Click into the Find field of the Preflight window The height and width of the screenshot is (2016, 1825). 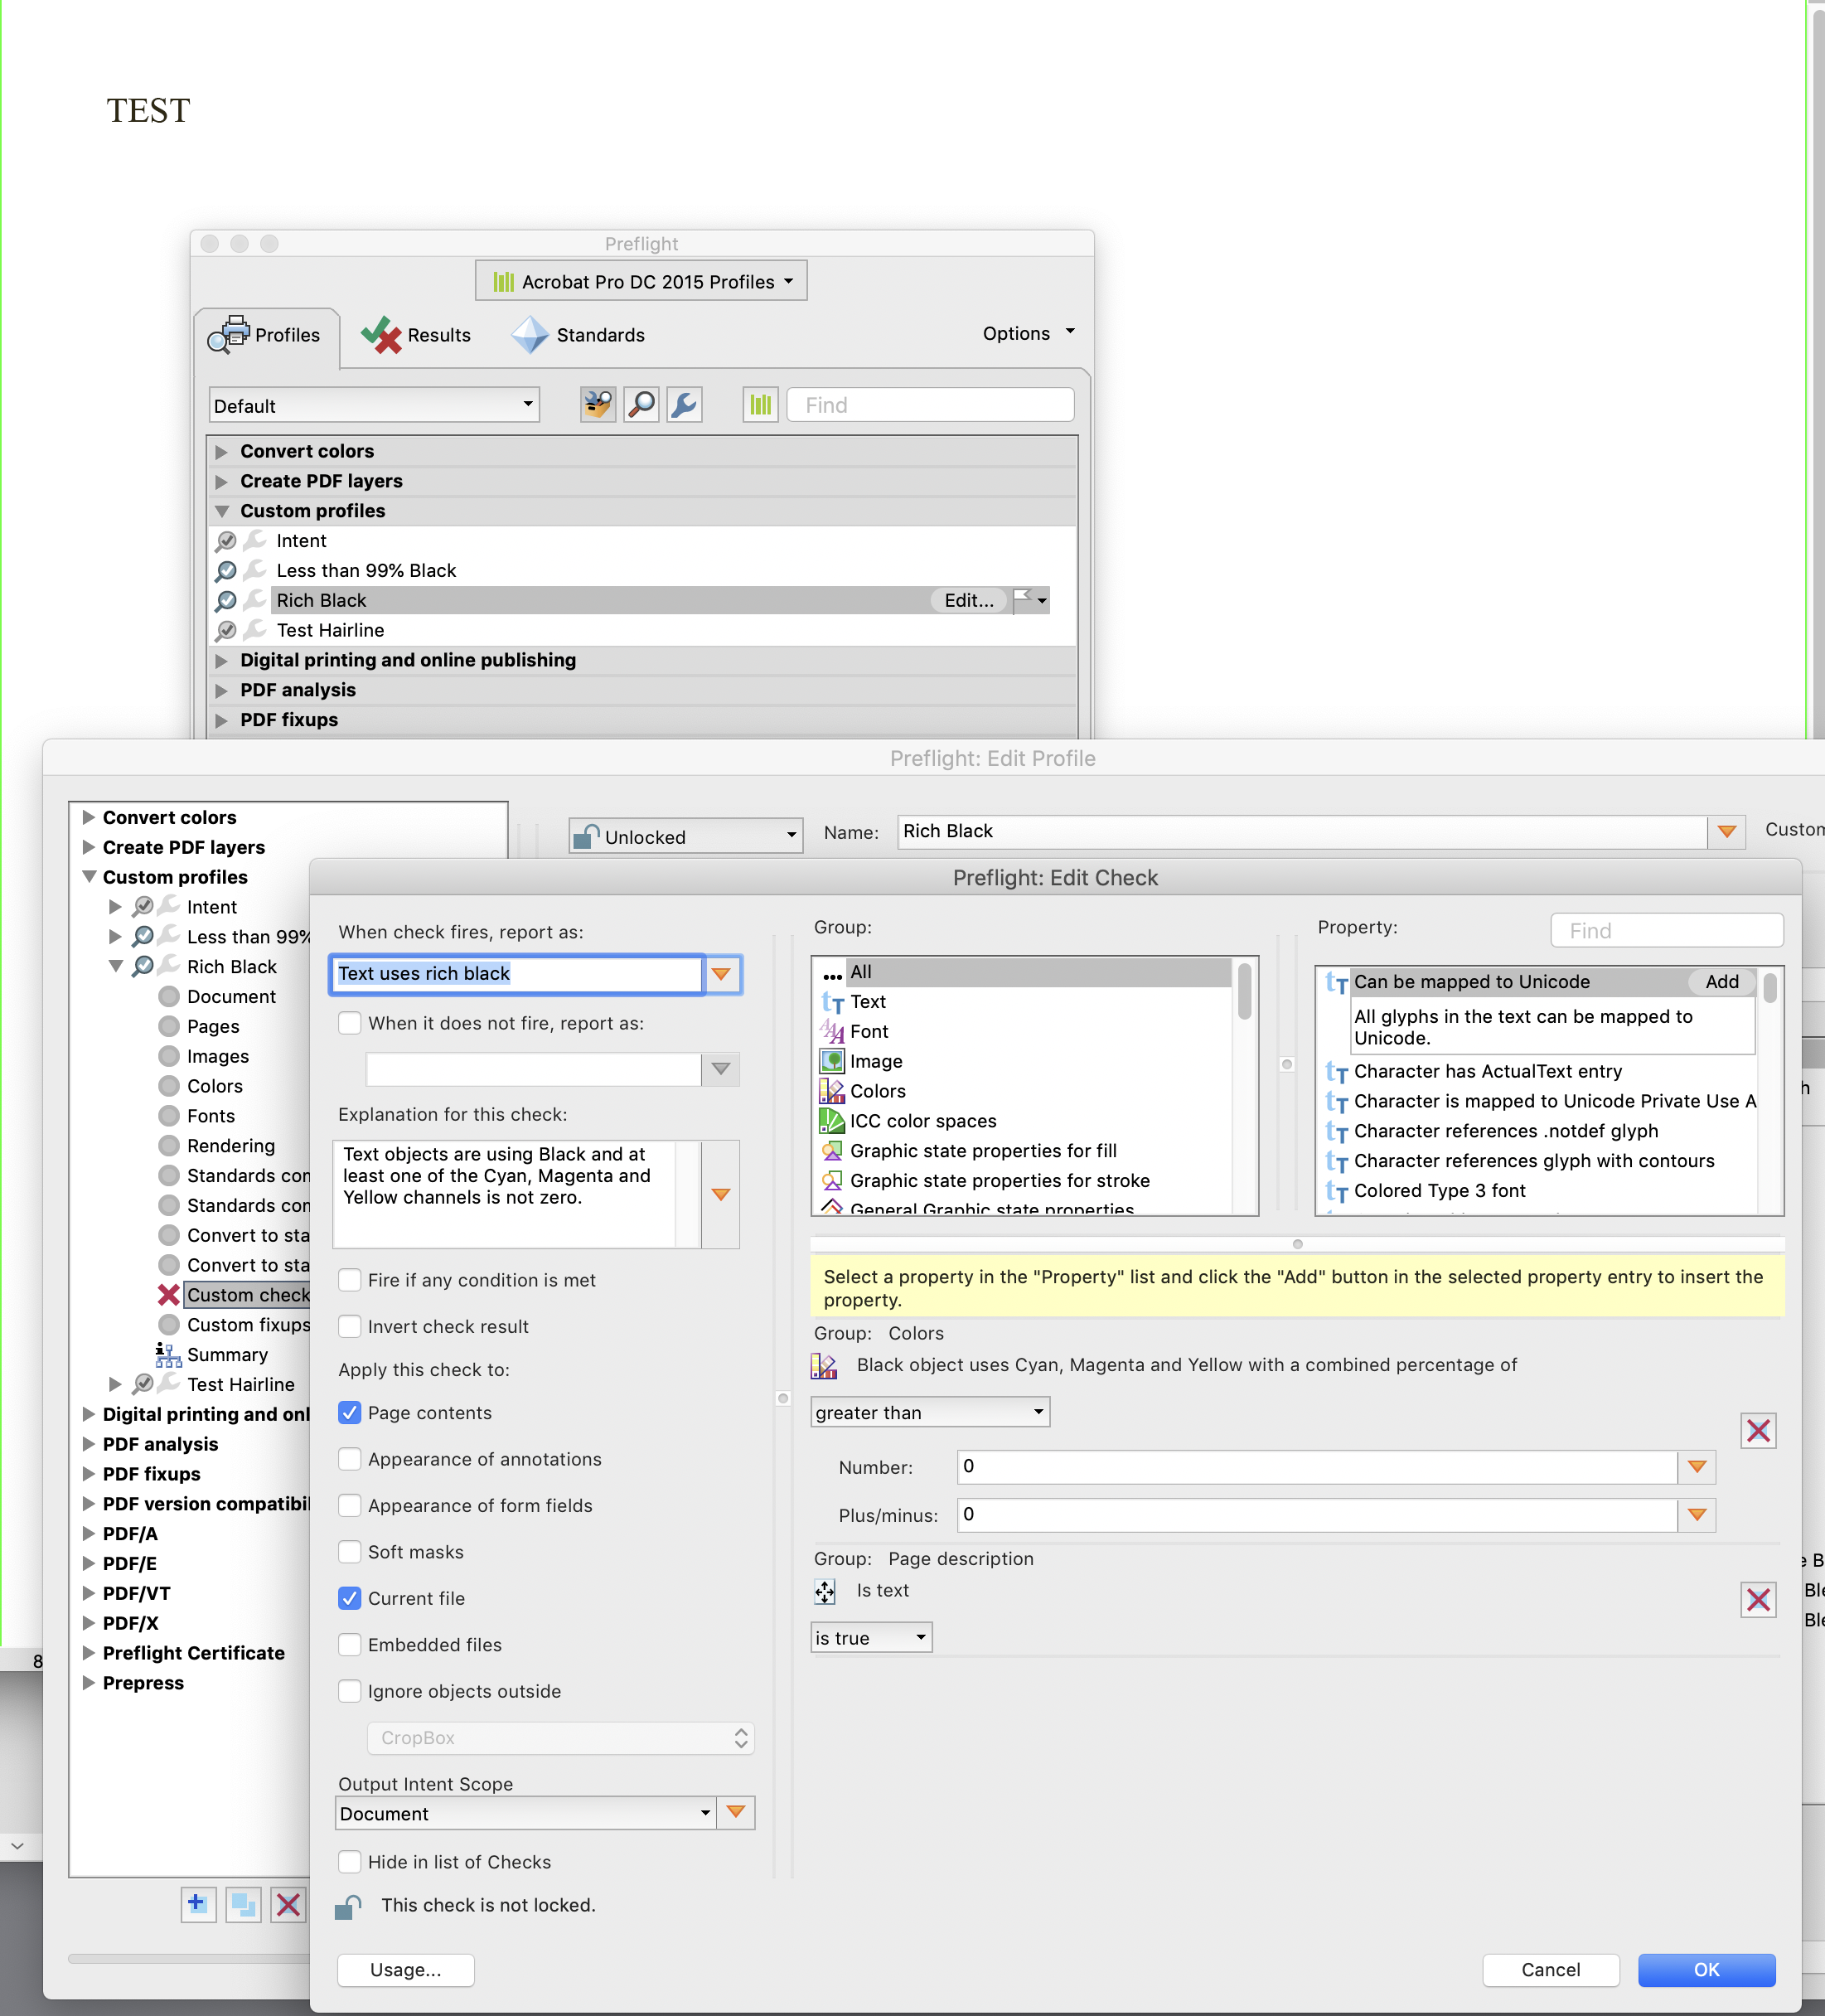928,404
